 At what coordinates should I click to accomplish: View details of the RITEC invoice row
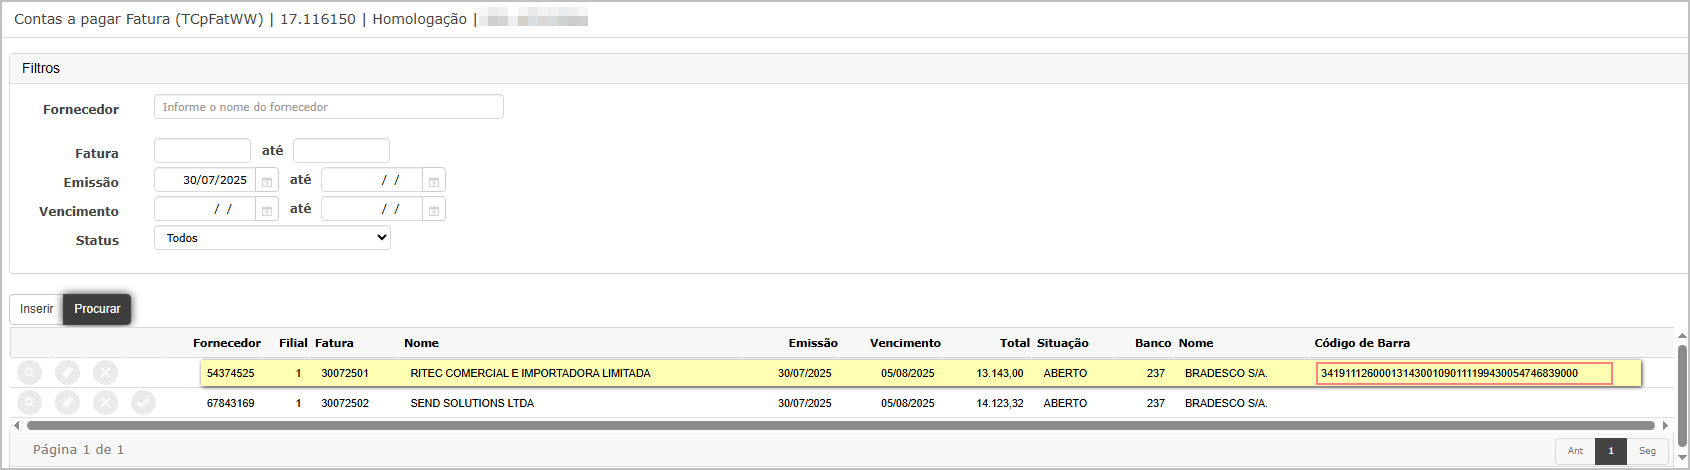30,373
